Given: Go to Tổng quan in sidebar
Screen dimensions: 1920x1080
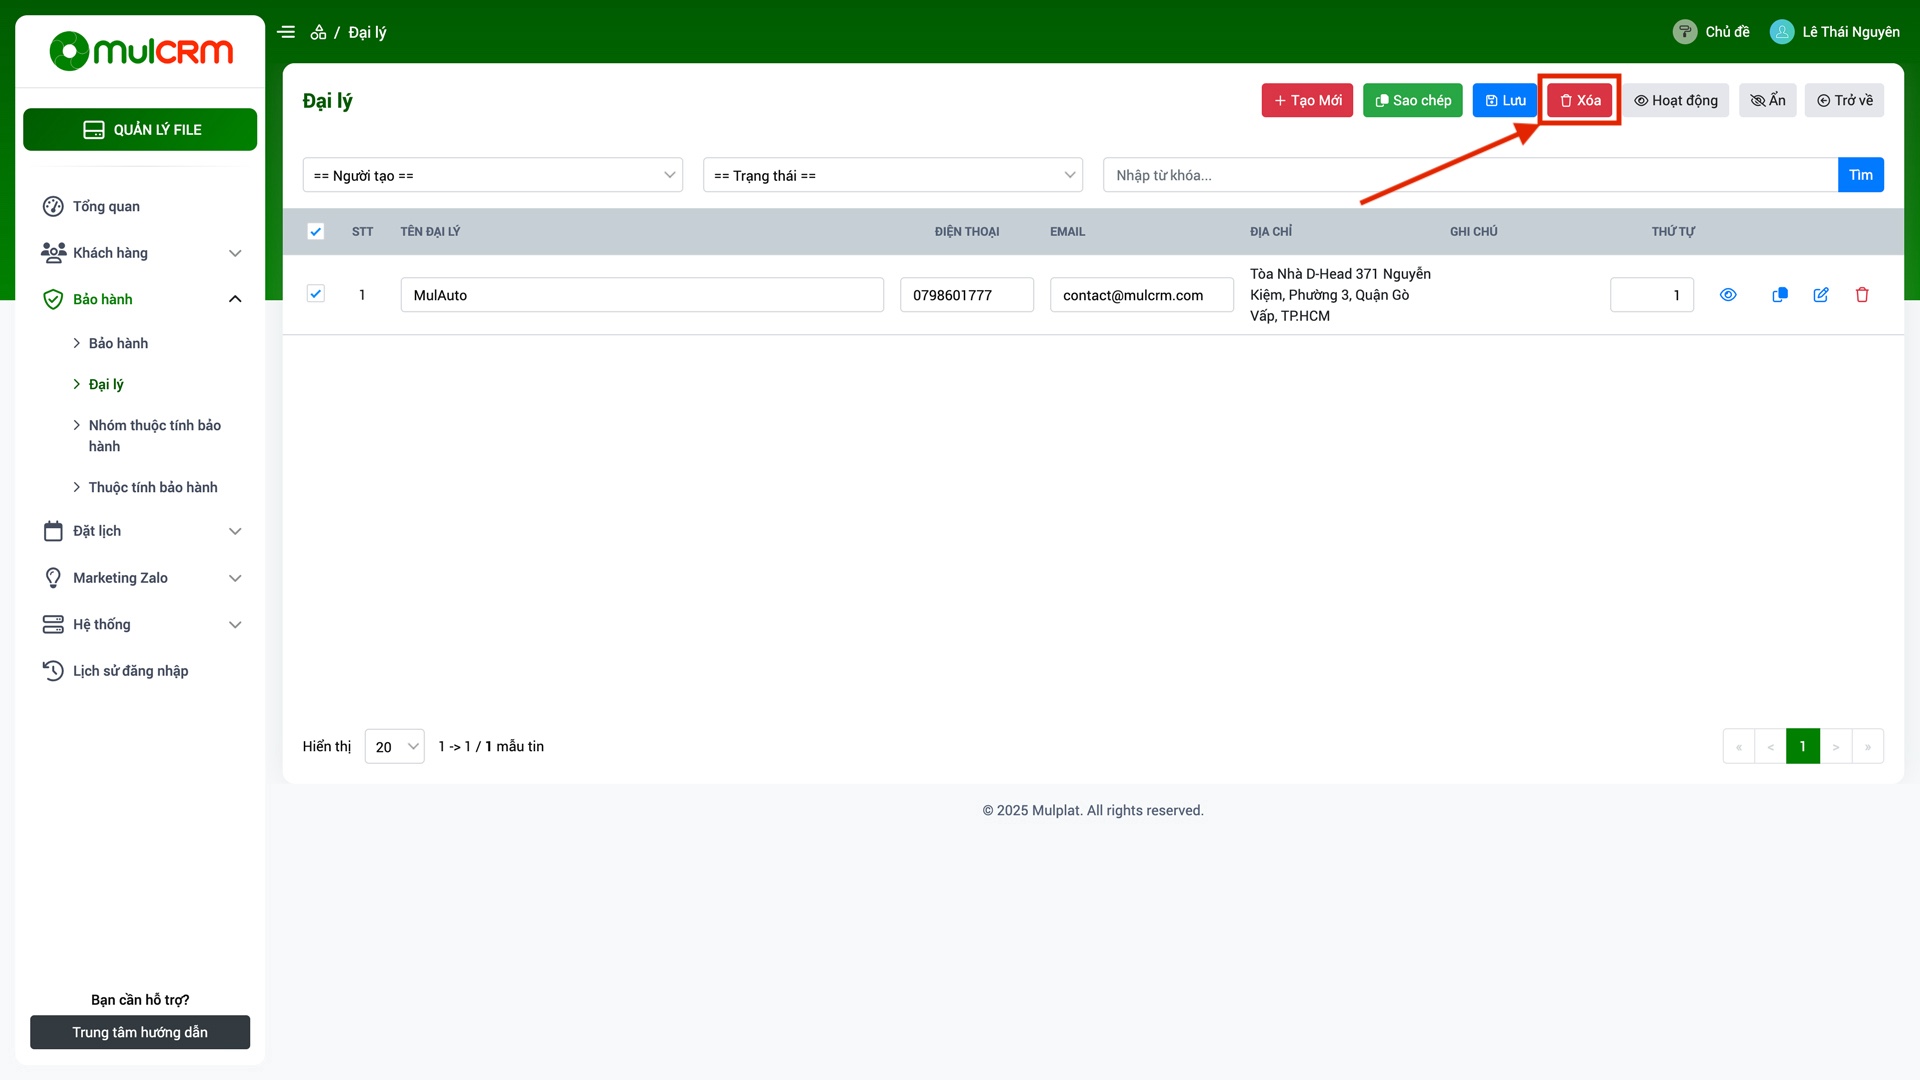Looking at the screenshot, I should click(106, 206).
